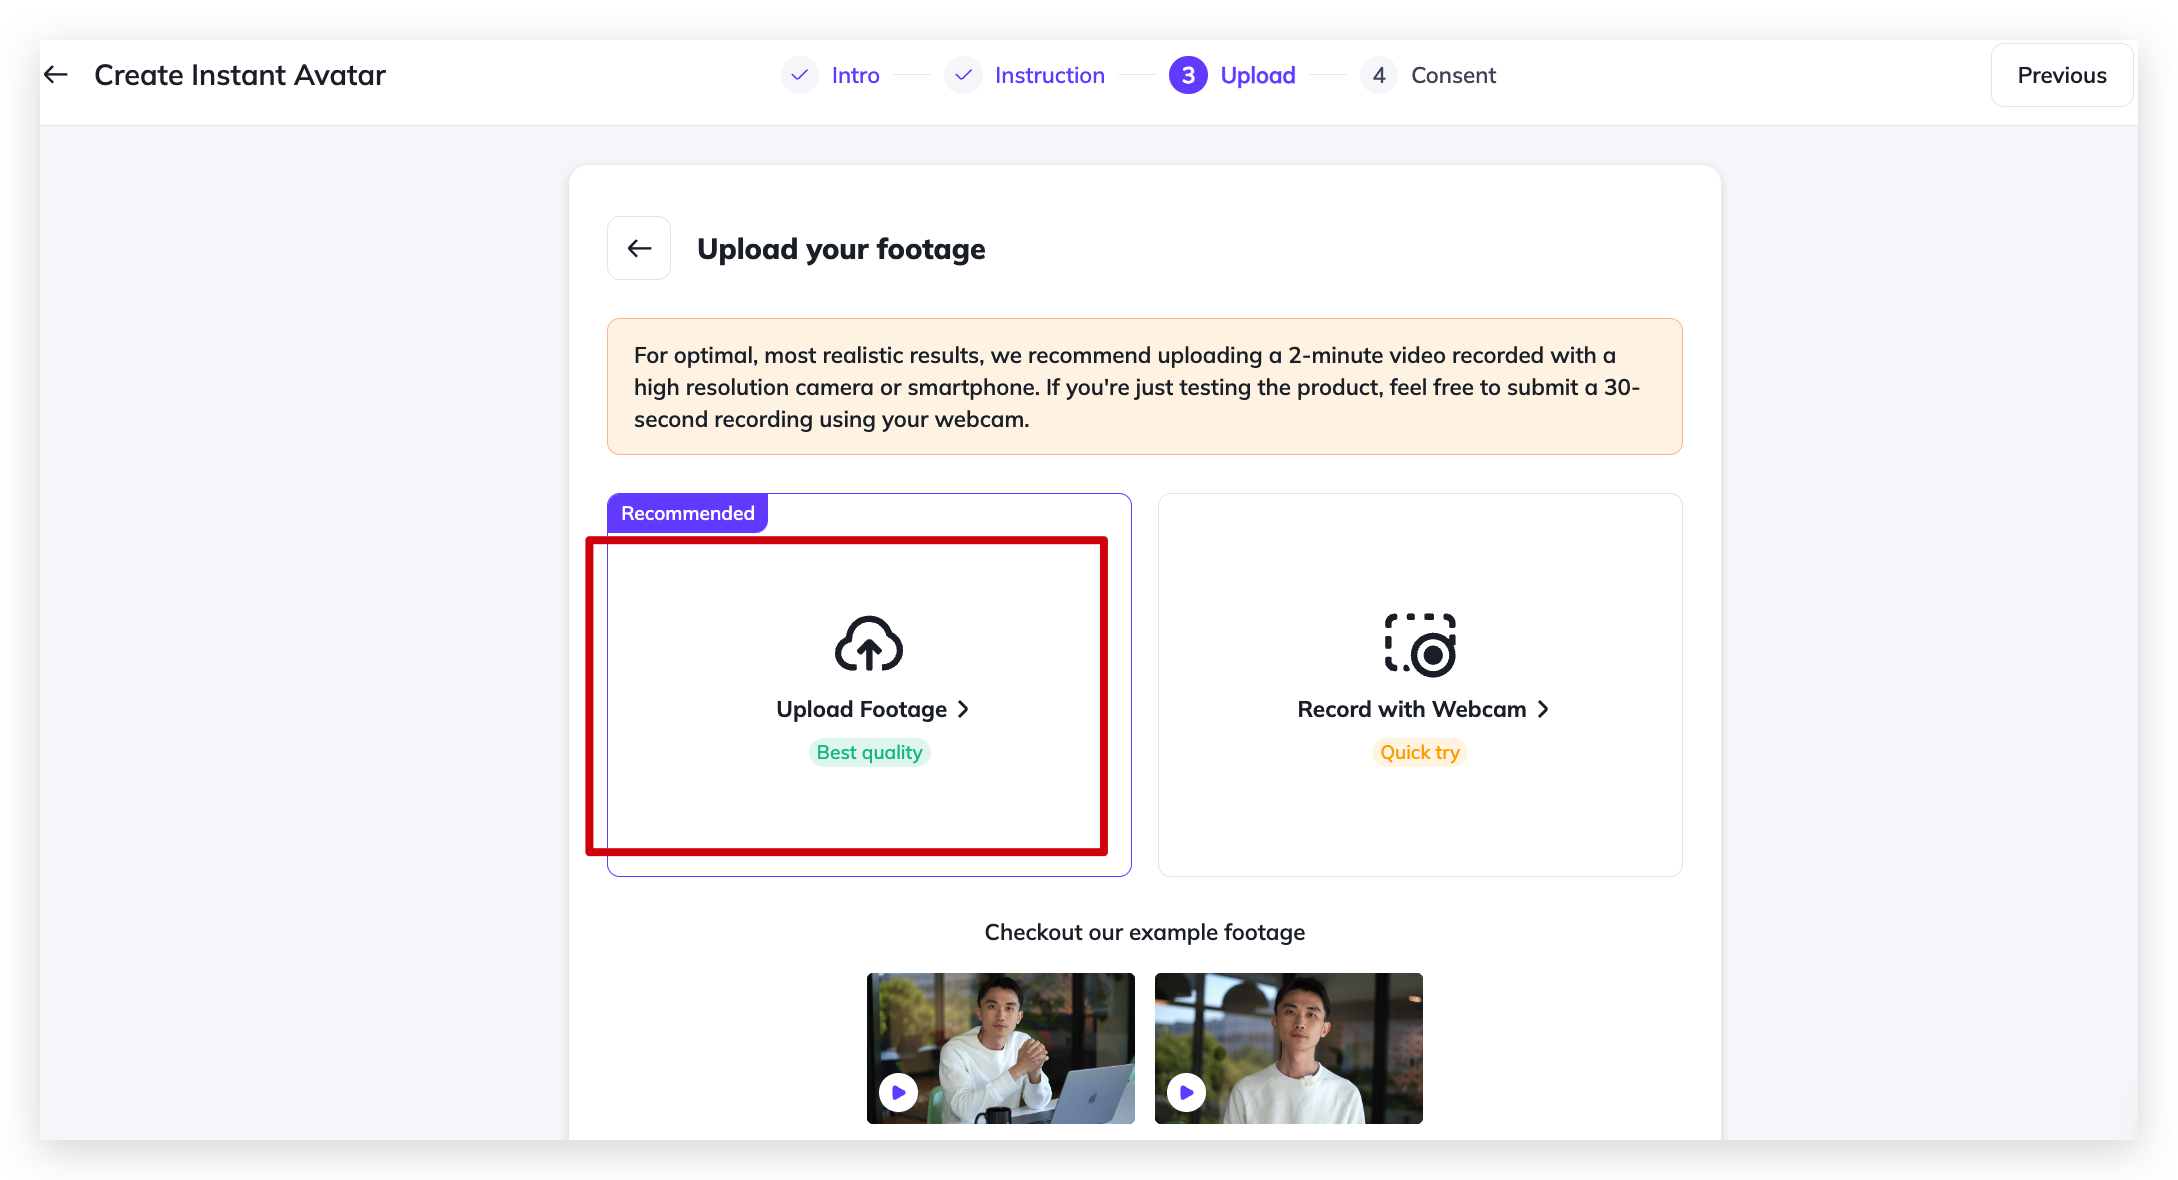
Task: Click the Instruction step checkmark icon
Action: pyautogui.click(x=963, y=75)
